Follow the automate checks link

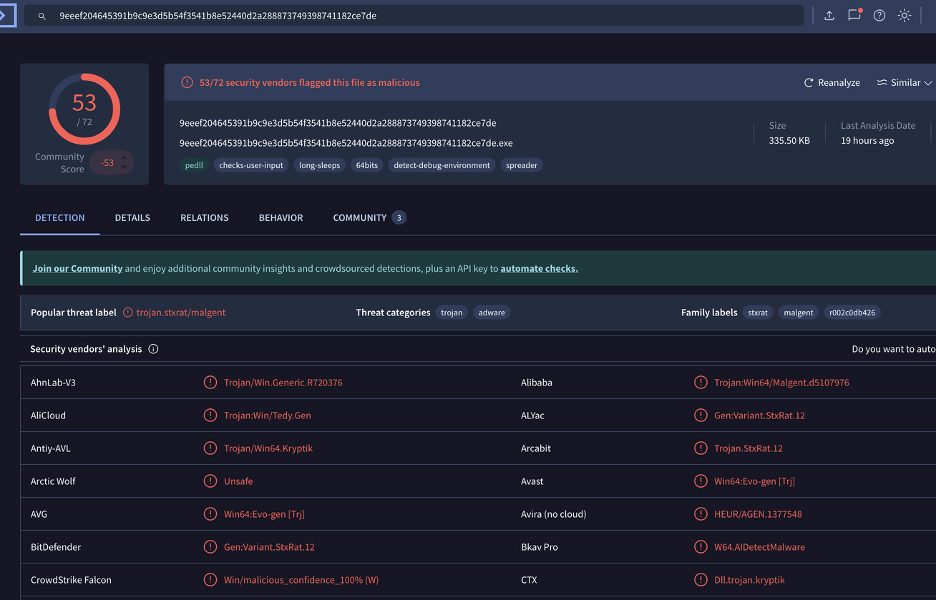point(539,269)
